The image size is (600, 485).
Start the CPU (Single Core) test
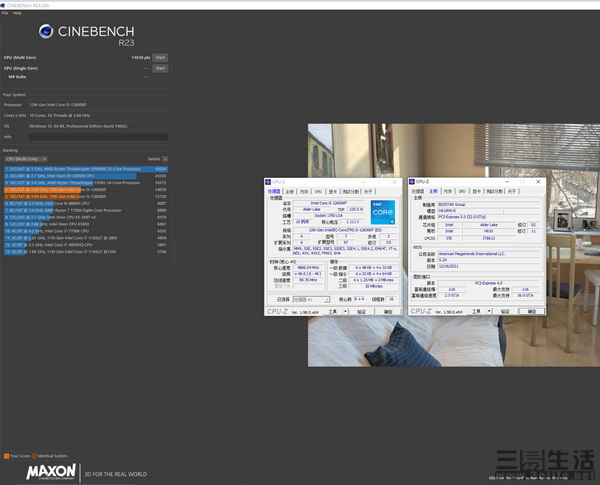pos(160,68)
